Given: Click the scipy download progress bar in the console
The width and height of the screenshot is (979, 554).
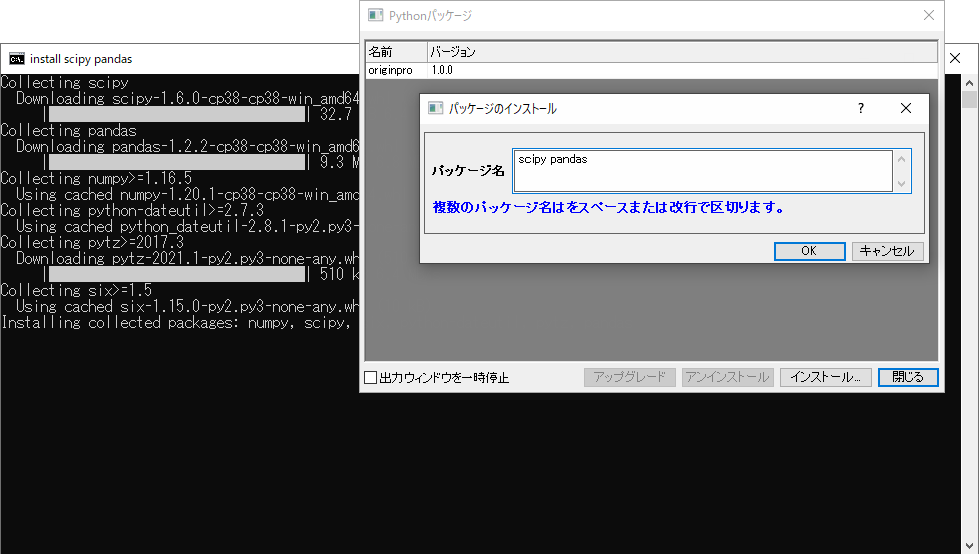Looking at the screenshot, I should pos(177,114).
